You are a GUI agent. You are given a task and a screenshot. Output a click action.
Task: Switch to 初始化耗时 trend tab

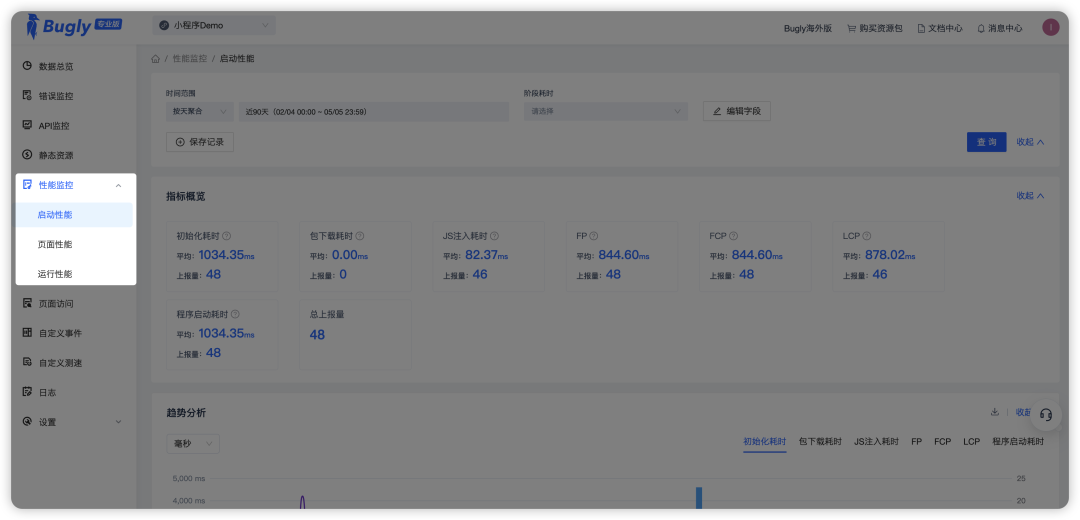pyautogui.click(x=765, y=441)
